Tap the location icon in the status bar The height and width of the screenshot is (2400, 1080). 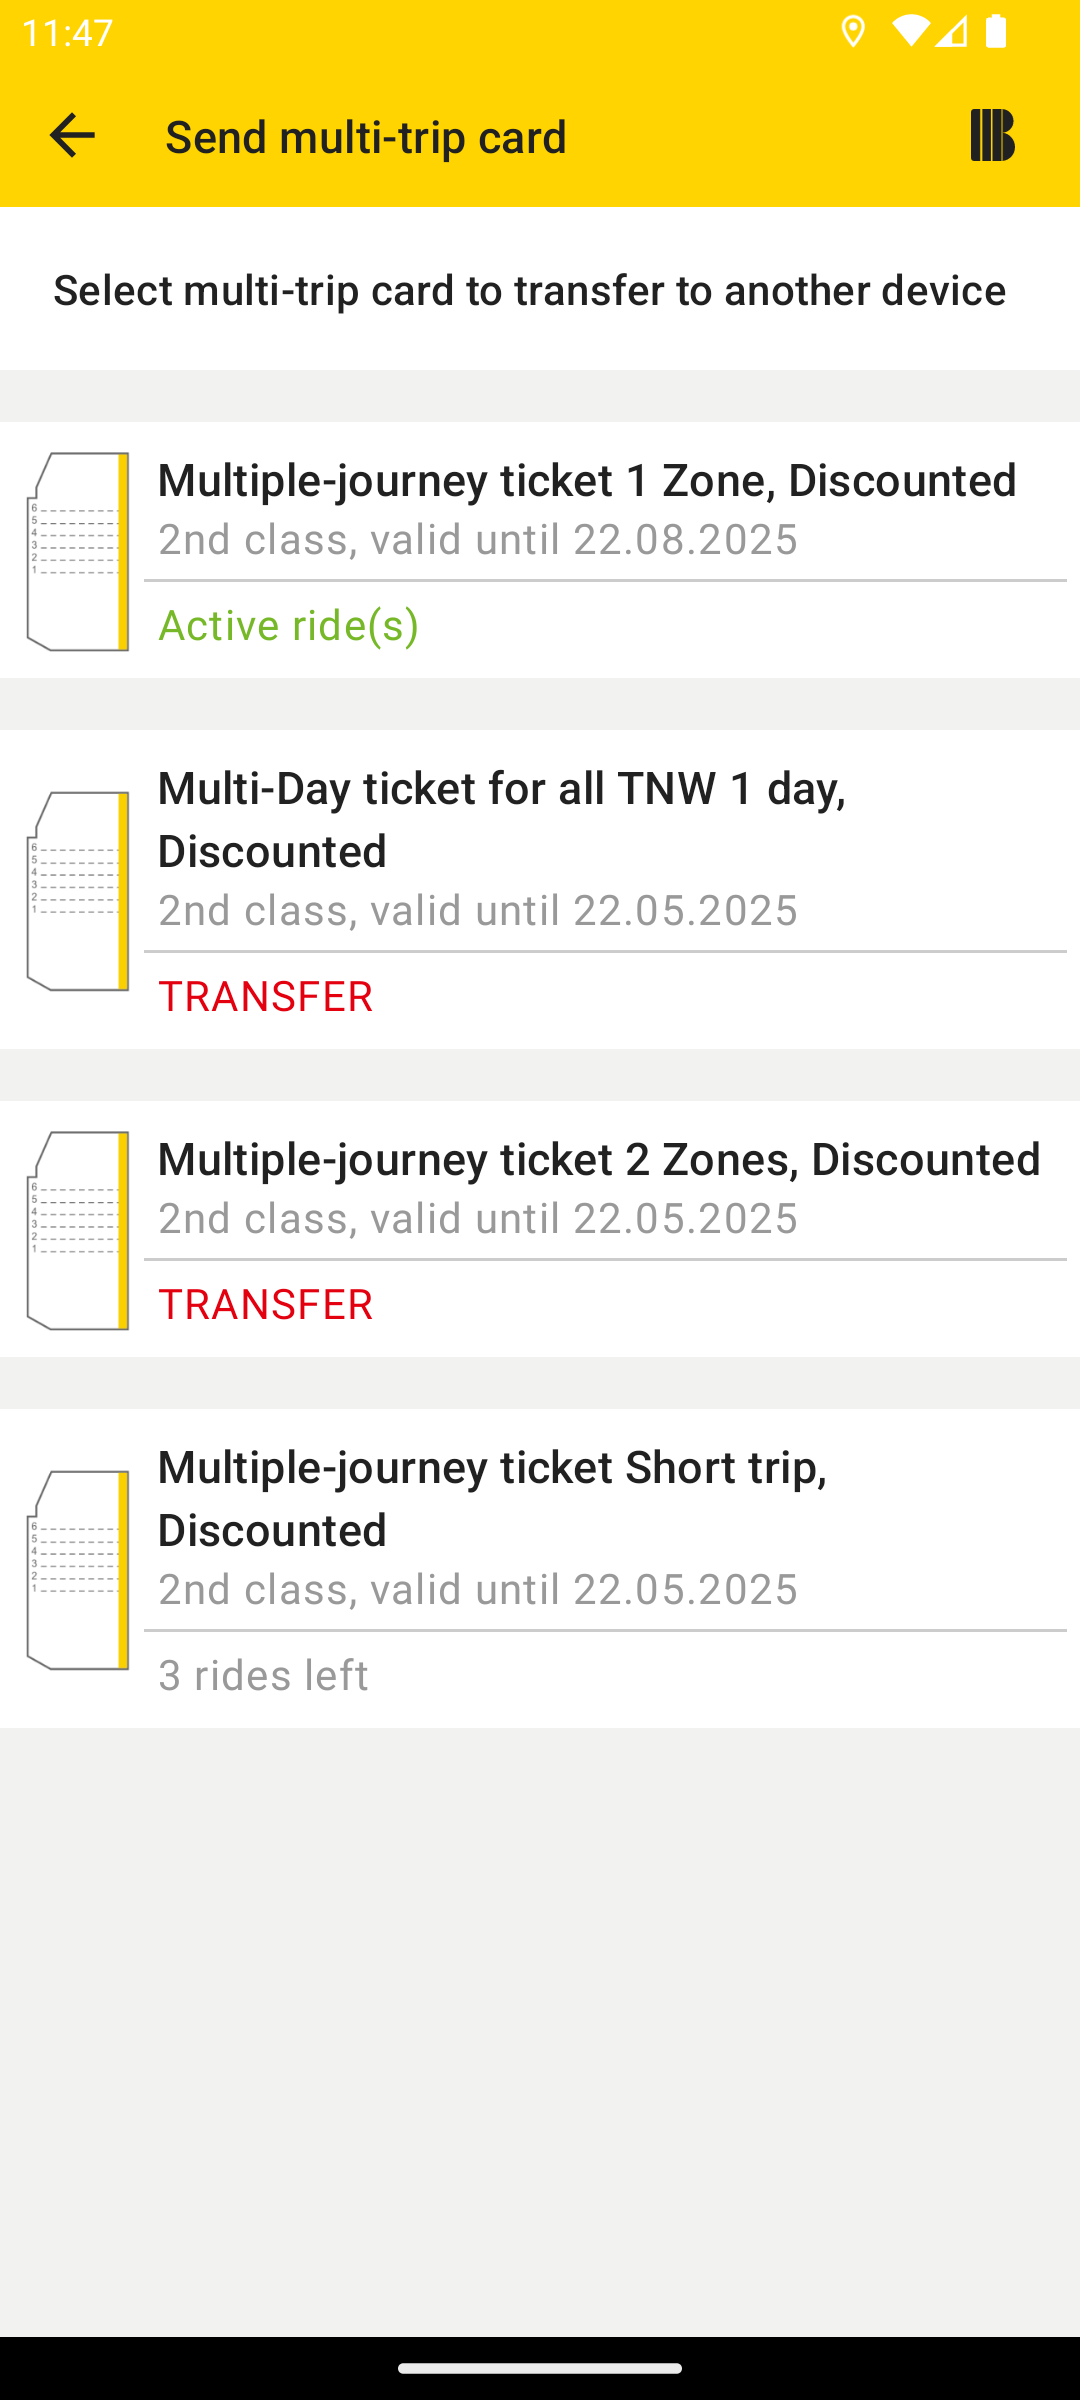point(853,32)
